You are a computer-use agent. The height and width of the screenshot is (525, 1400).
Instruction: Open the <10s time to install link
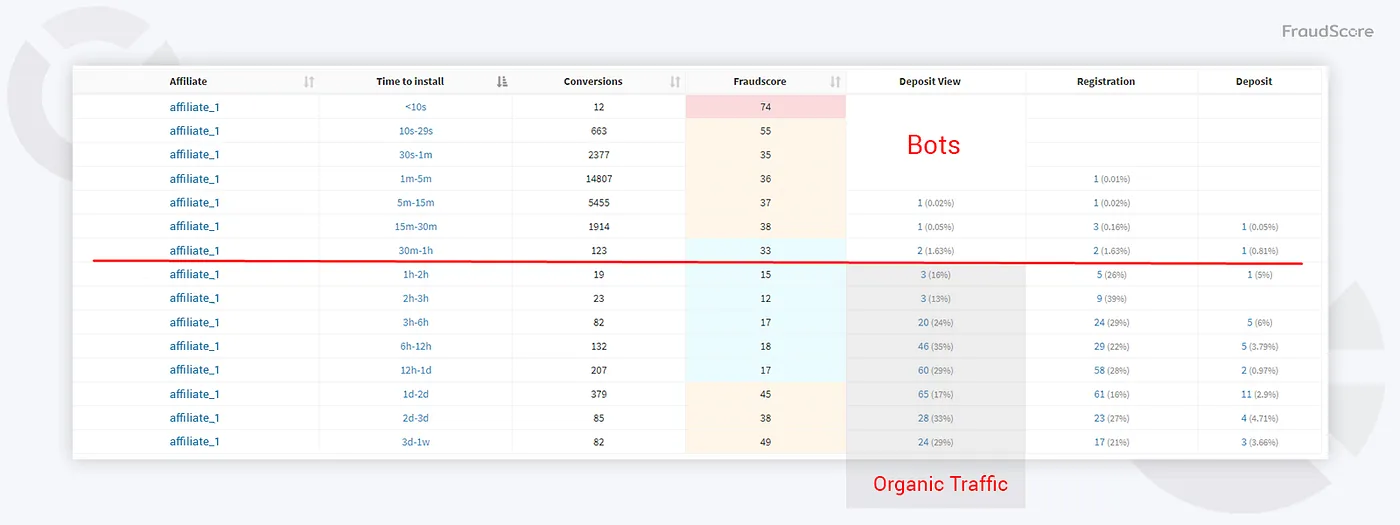click(417, 107)
